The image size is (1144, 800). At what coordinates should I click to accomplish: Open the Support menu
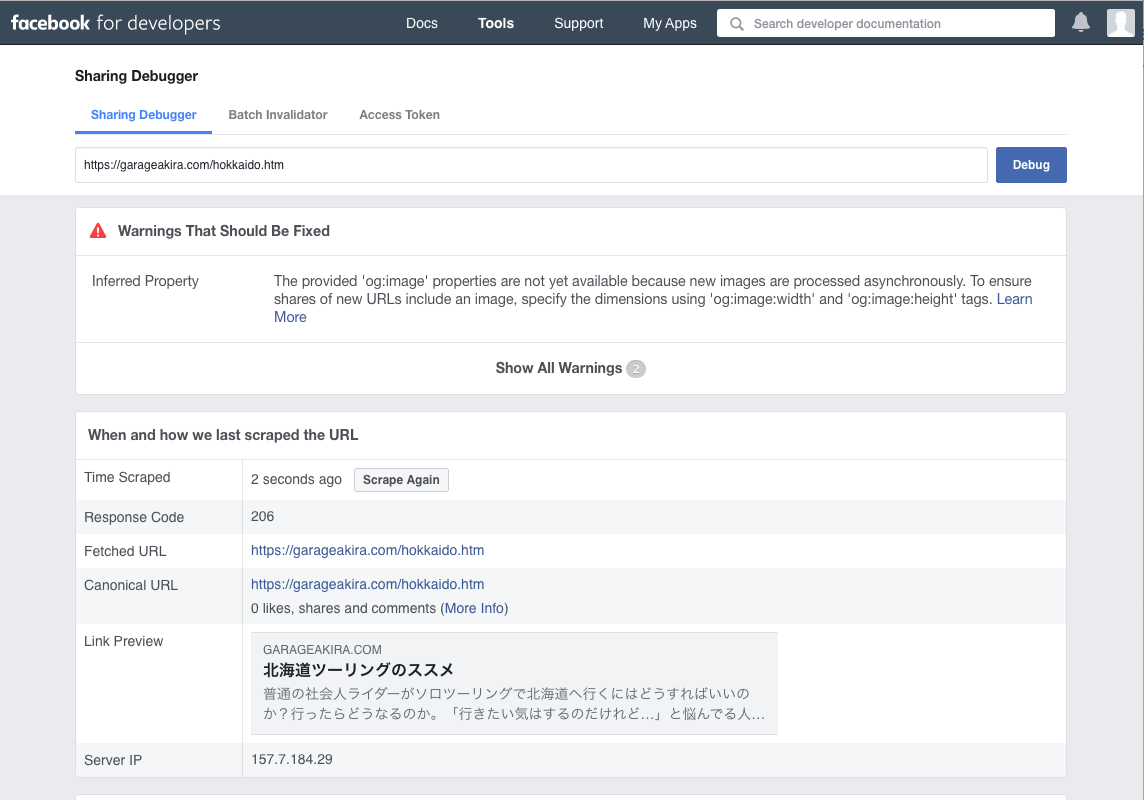(x=579, y=23)
